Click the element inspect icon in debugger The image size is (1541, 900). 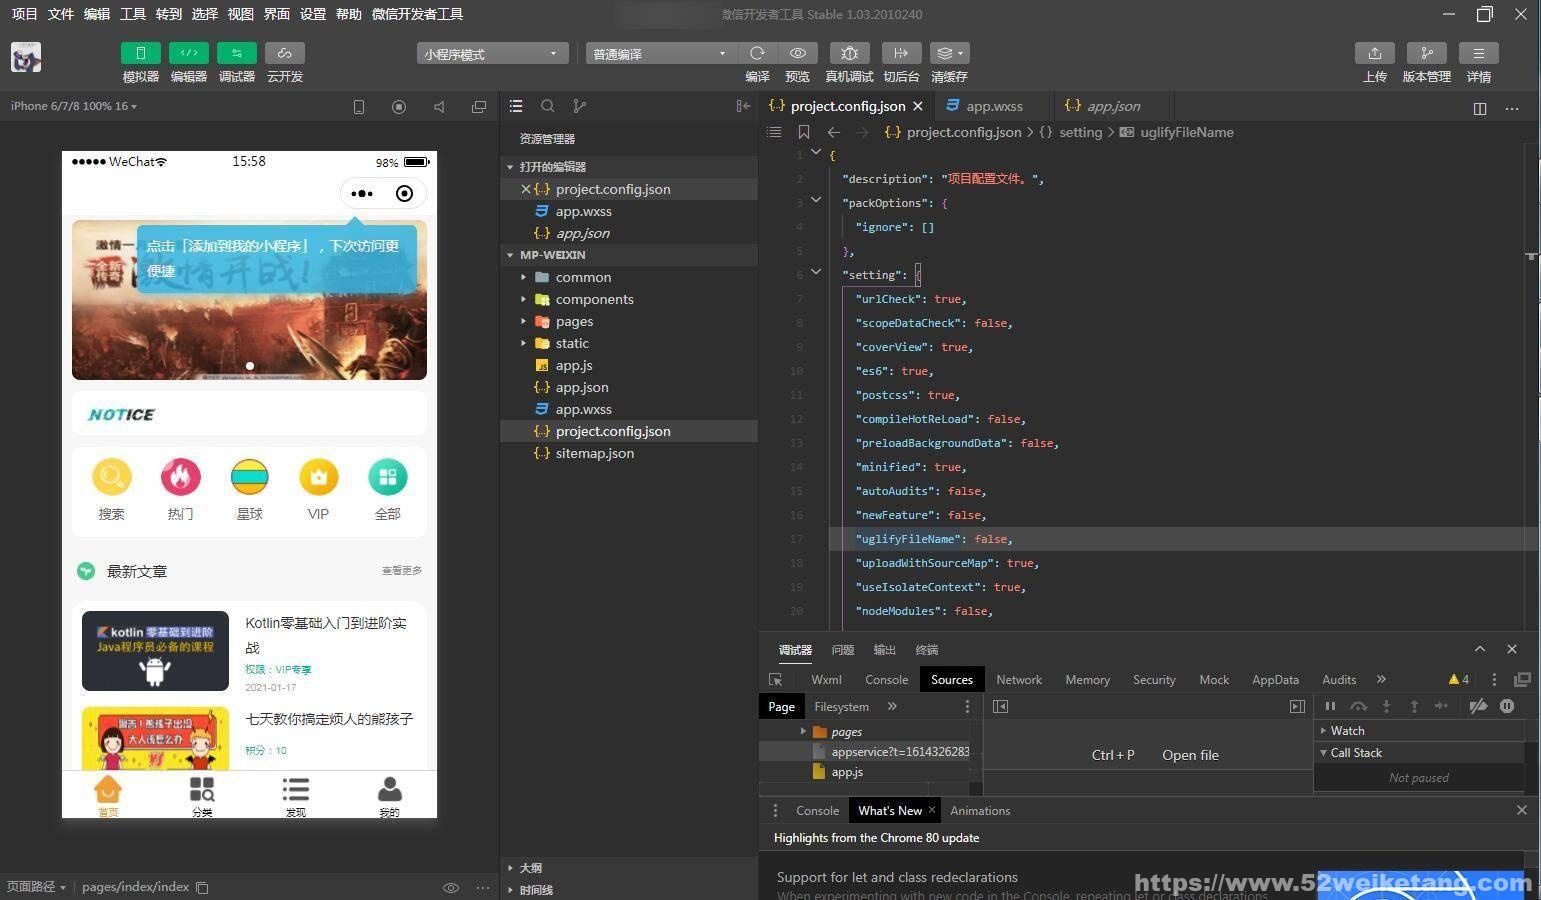(x=776, y=679)
